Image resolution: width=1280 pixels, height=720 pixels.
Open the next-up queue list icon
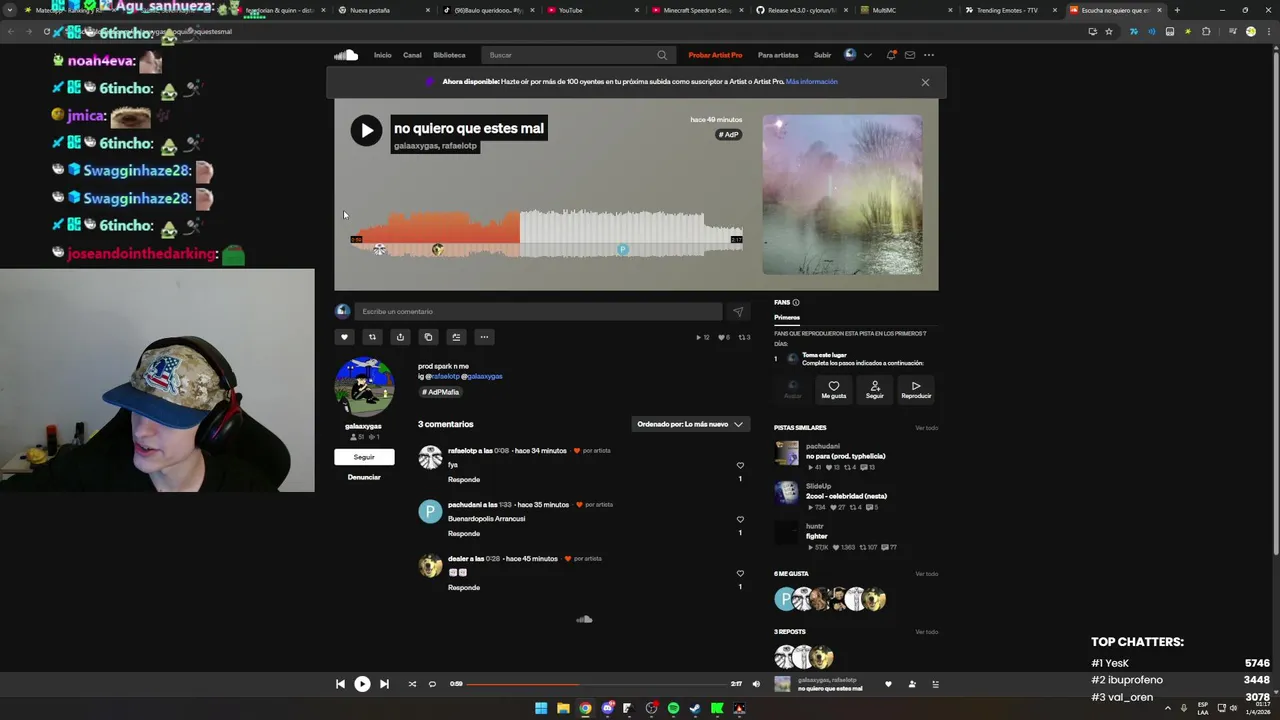(936, 684)
